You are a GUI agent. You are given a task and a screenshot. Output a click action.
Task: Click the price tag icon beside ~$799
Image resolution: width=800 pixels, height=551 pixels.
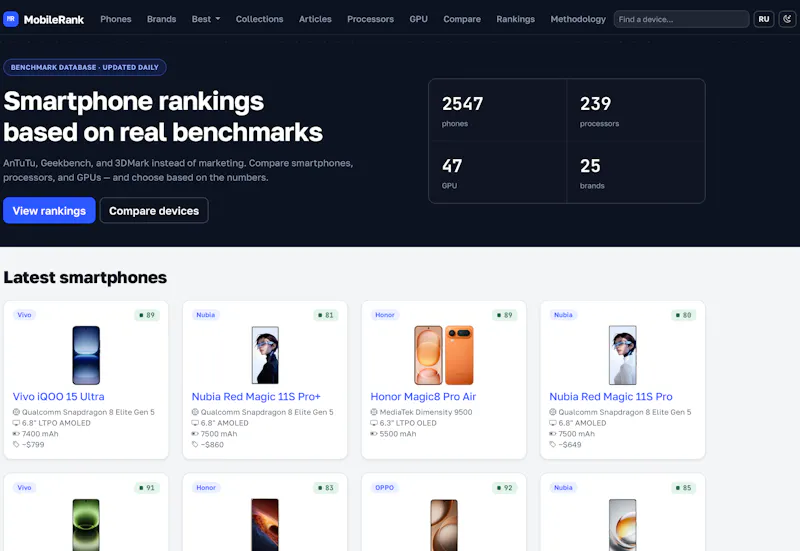pyautogui.click(x=16, y=444)
